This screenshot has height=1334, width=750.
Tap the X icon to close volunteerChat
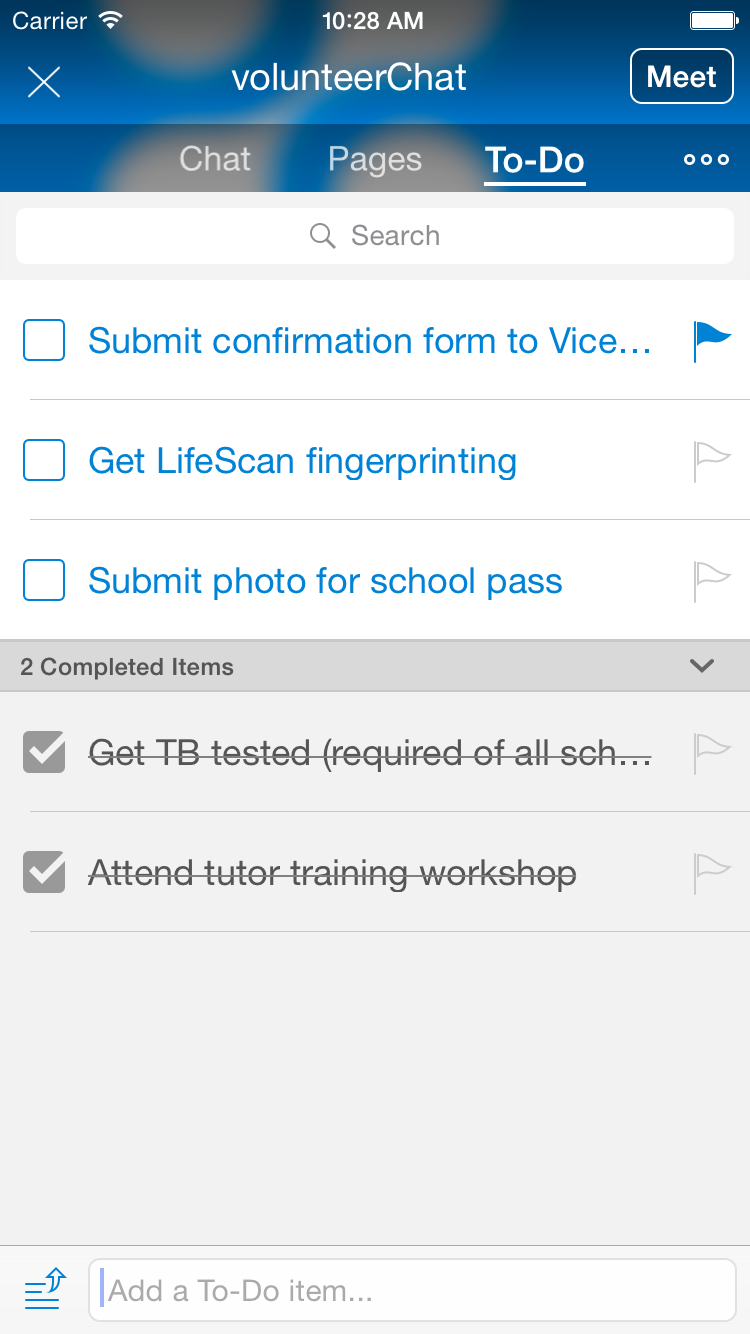point(44,82)
